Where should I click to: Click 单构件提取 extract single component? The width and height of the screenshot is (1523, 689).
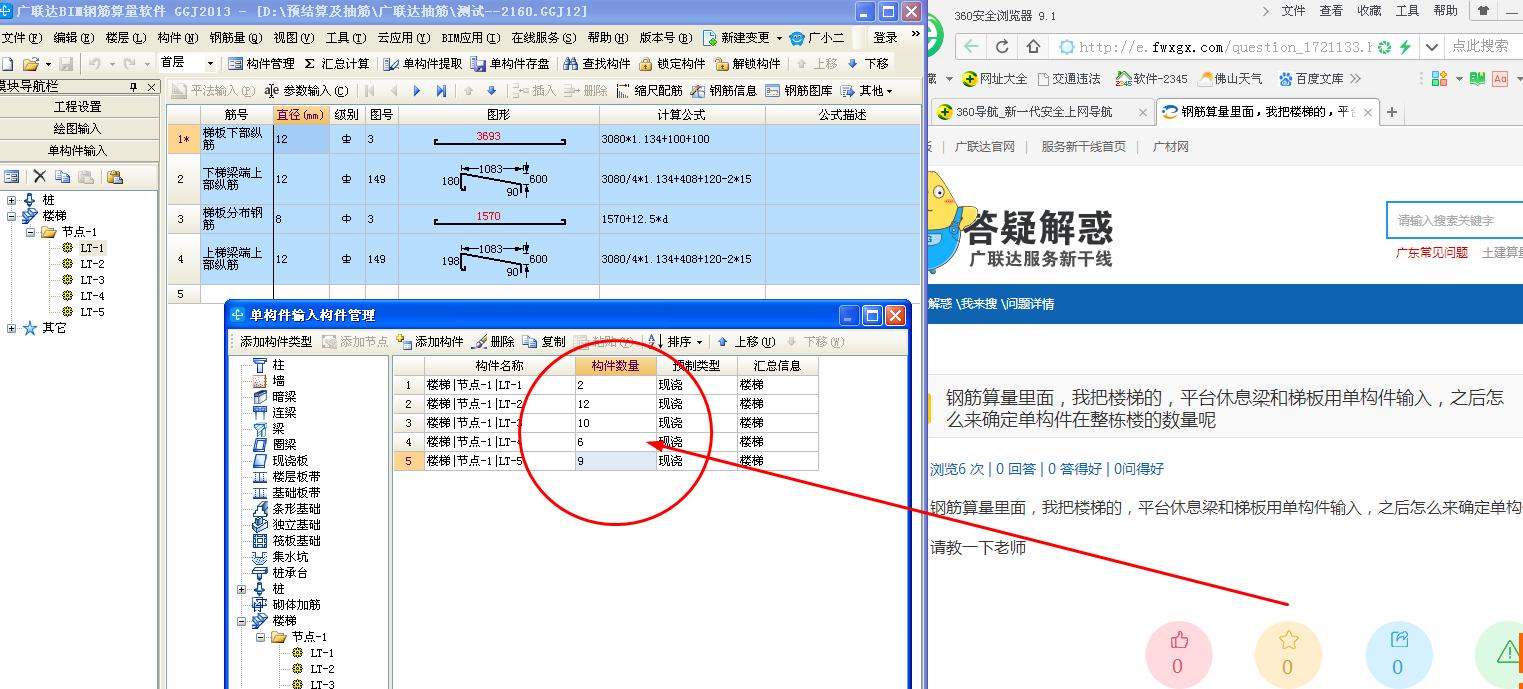(x=423, y=63)
